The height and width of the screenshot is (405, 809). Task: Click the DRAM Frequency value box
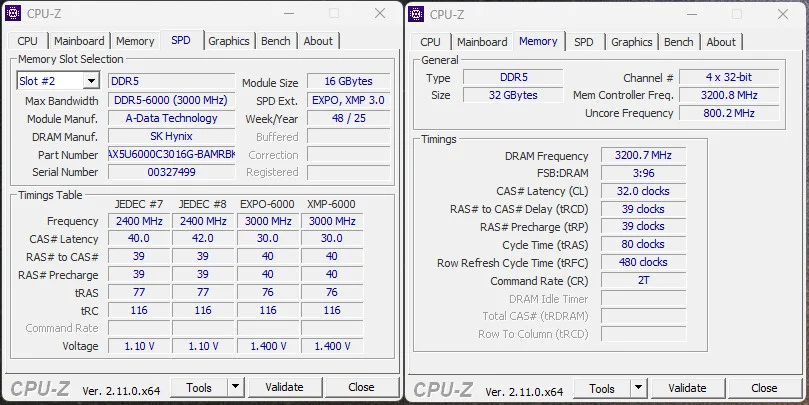643,156
